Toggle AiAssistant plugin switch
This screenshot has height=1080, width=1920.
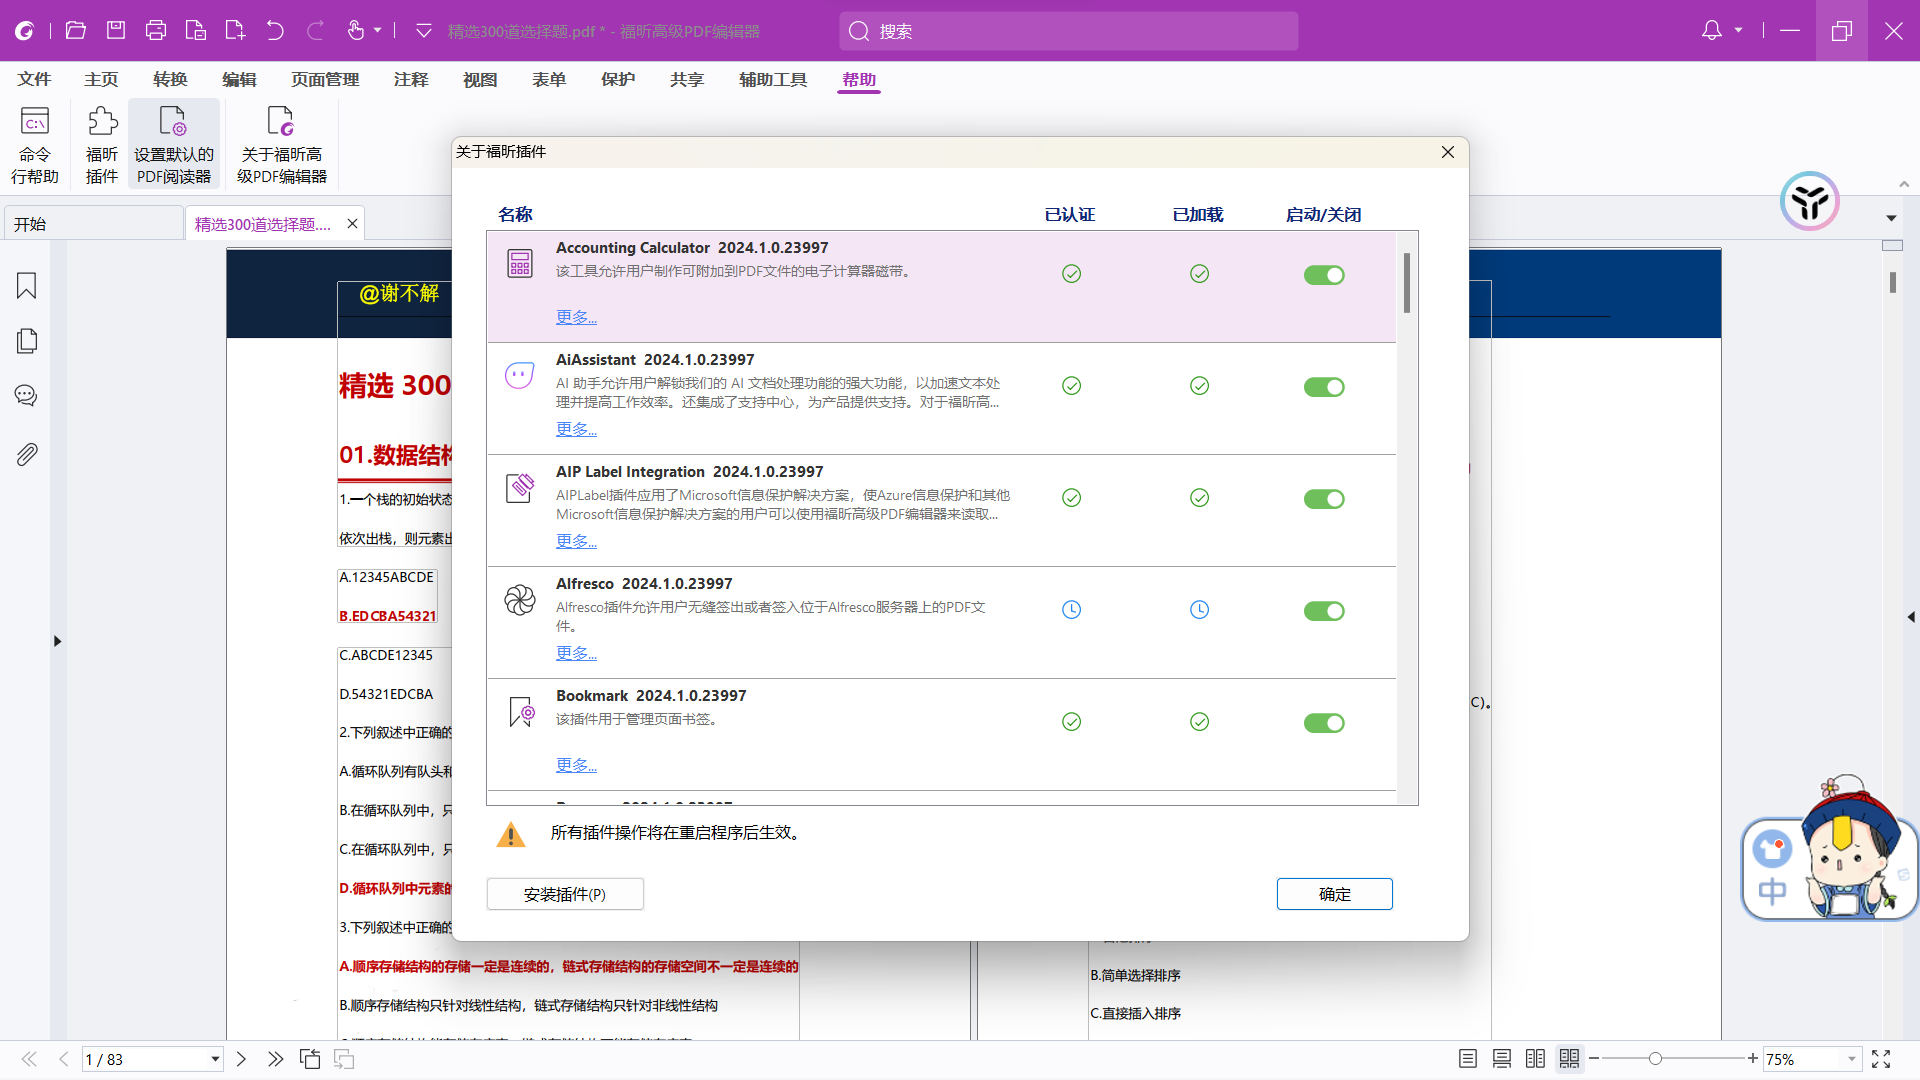click(1324, 387)
